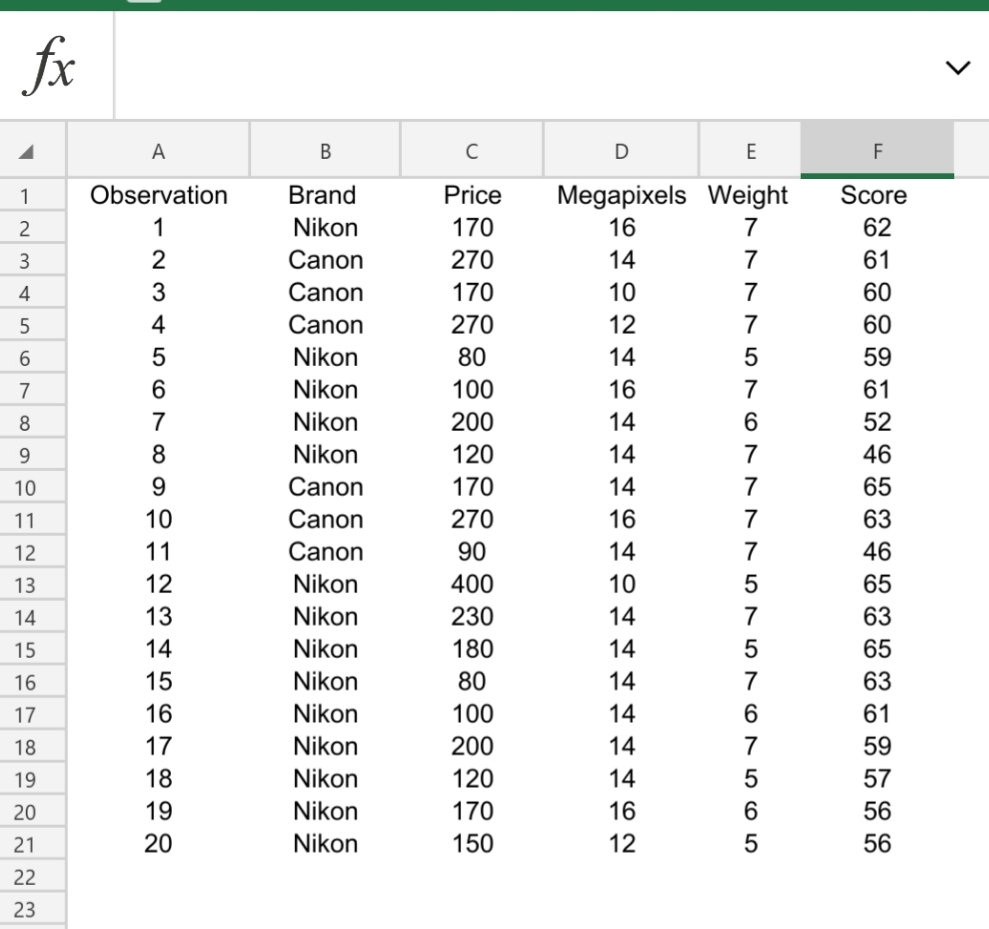This screenshot has width=989, height=929.
Task: Click the Score header cell
Action: click(874, 195)
